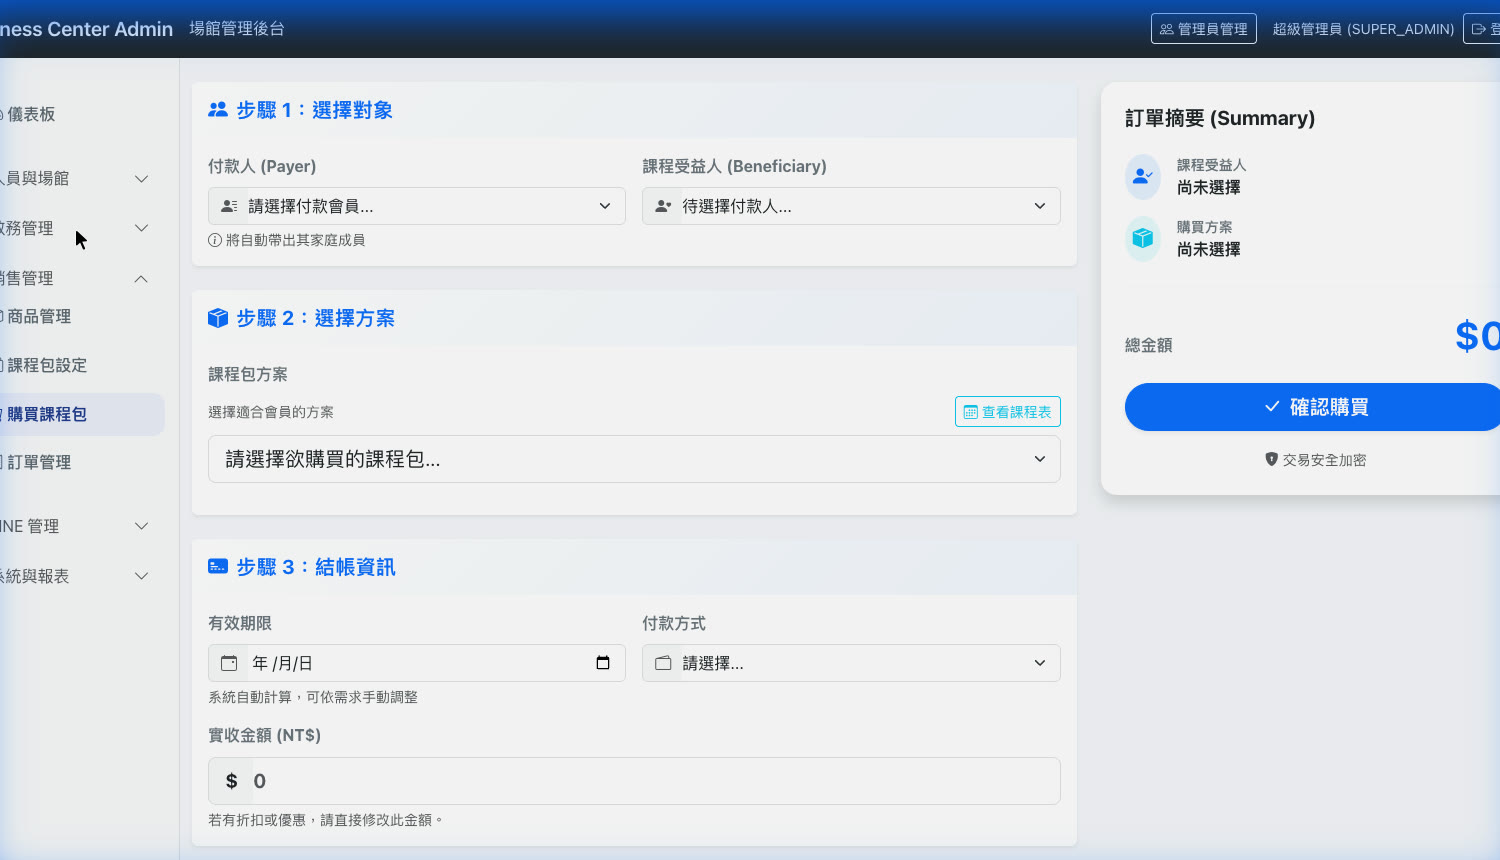Open the 課程受益人 (Beneficiary) dropdown
The image size is (1500, 860).
tap(851, 206)
